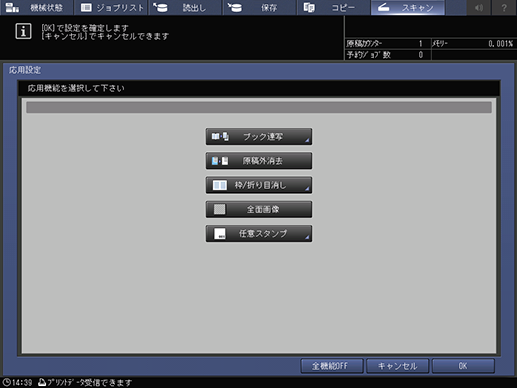Select the スキャン scan tab
The image size is (517, 388).
(x=408, y=7)
